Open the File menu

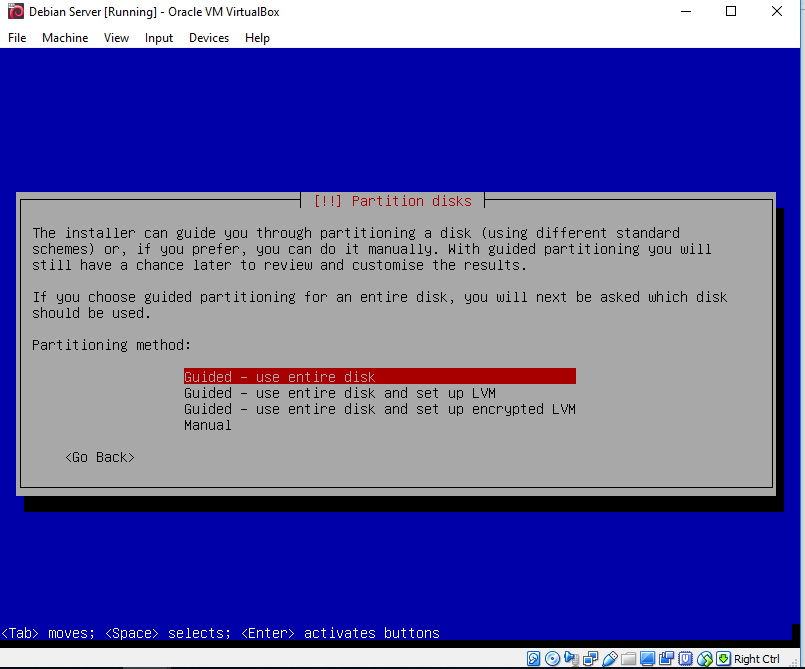point(17,38)
